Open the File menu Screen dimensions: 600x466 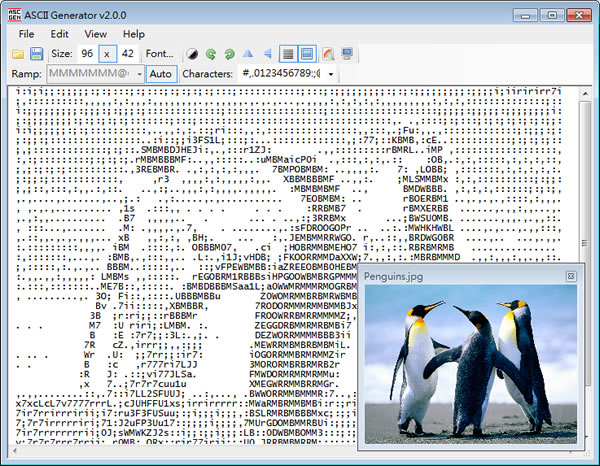click(x=26, y=33)
